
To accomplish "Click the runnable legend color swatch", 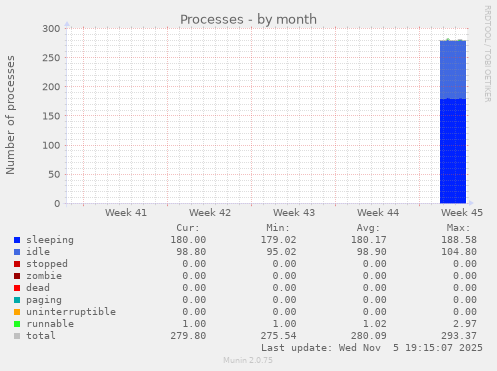I will pos(17,324).
